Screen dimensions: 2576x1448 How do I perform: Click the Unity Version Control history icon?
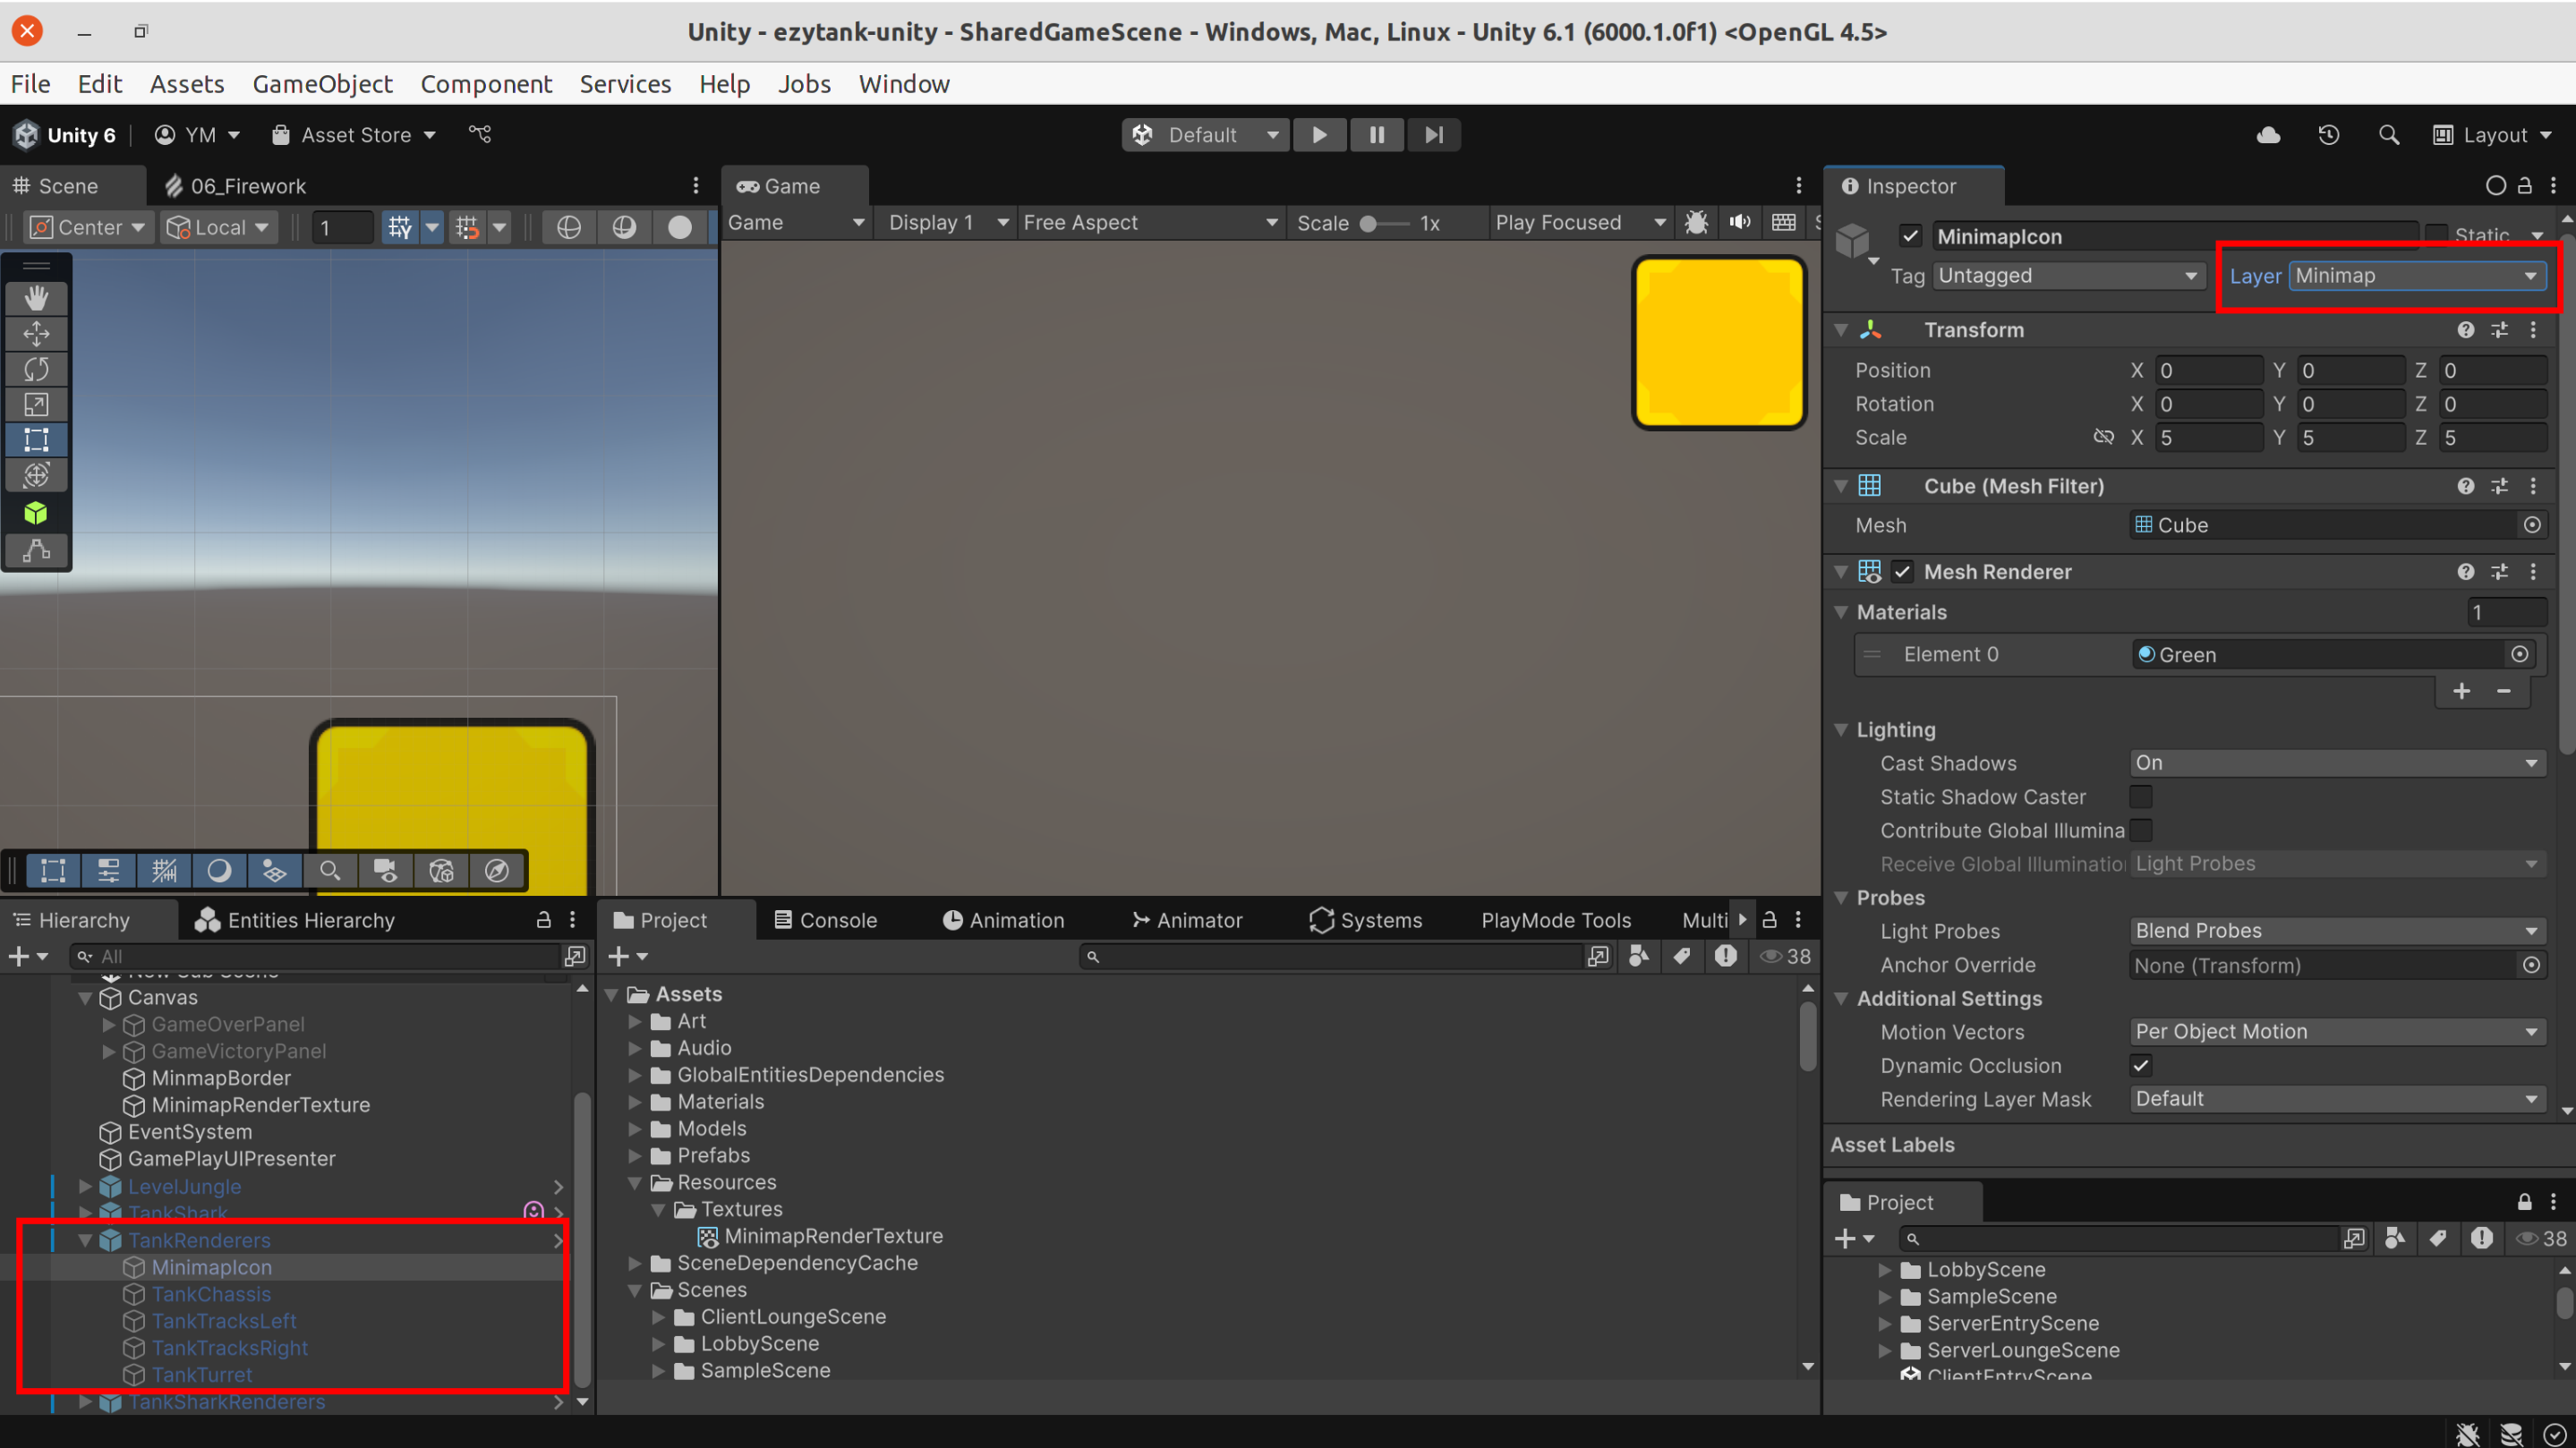pos(2329,134)
